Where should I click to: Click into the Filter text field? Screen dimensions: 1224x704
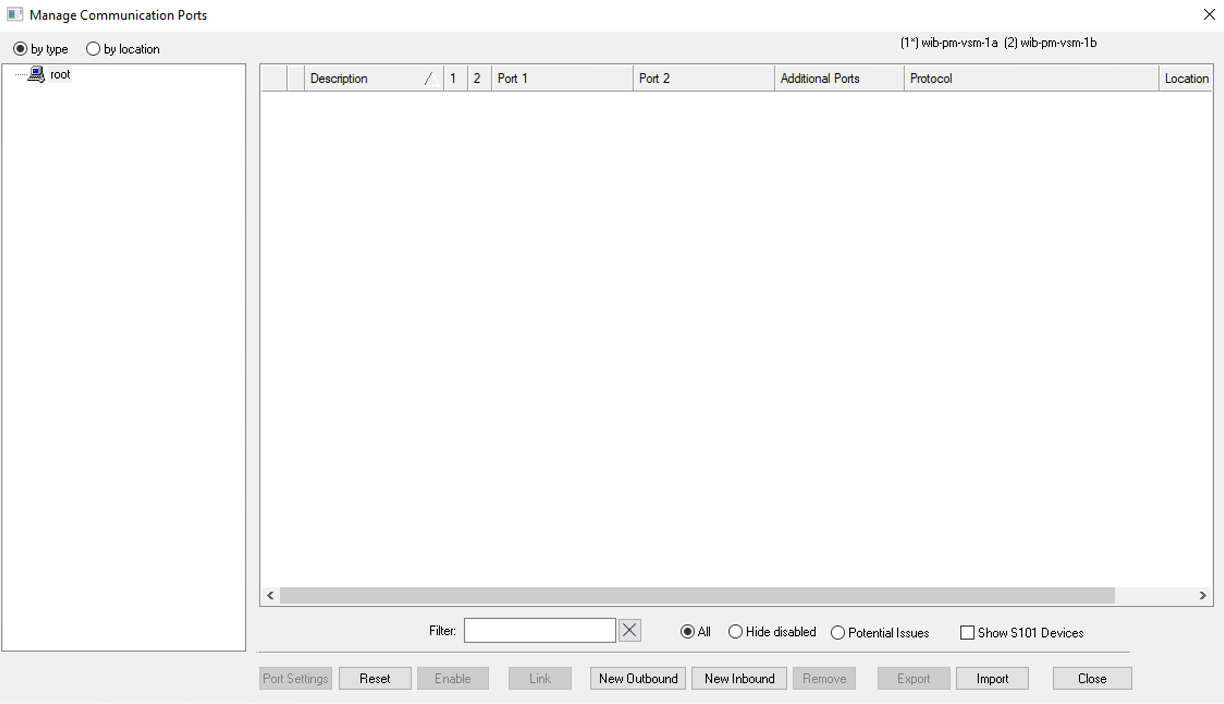(539, 631)
